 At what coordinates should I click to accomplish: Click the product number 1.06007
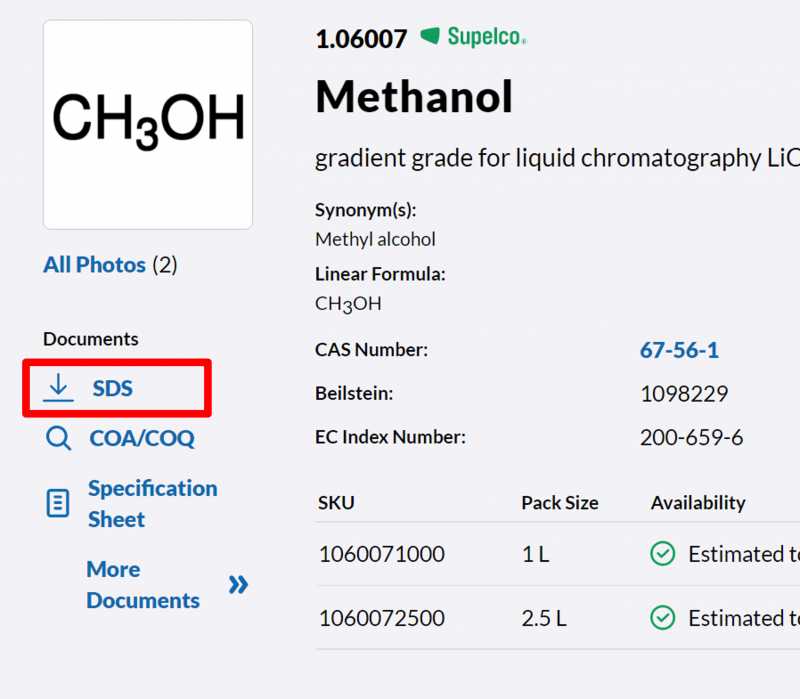(x=361, y=39)
